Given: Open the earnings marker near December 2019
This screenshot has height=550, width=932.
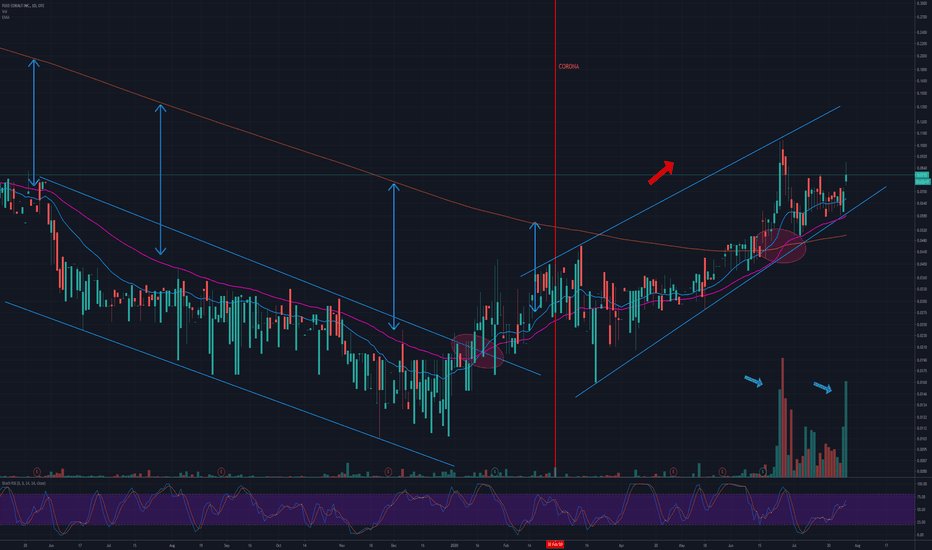Looking at the screenshot, I should click(x=388, y=472).
